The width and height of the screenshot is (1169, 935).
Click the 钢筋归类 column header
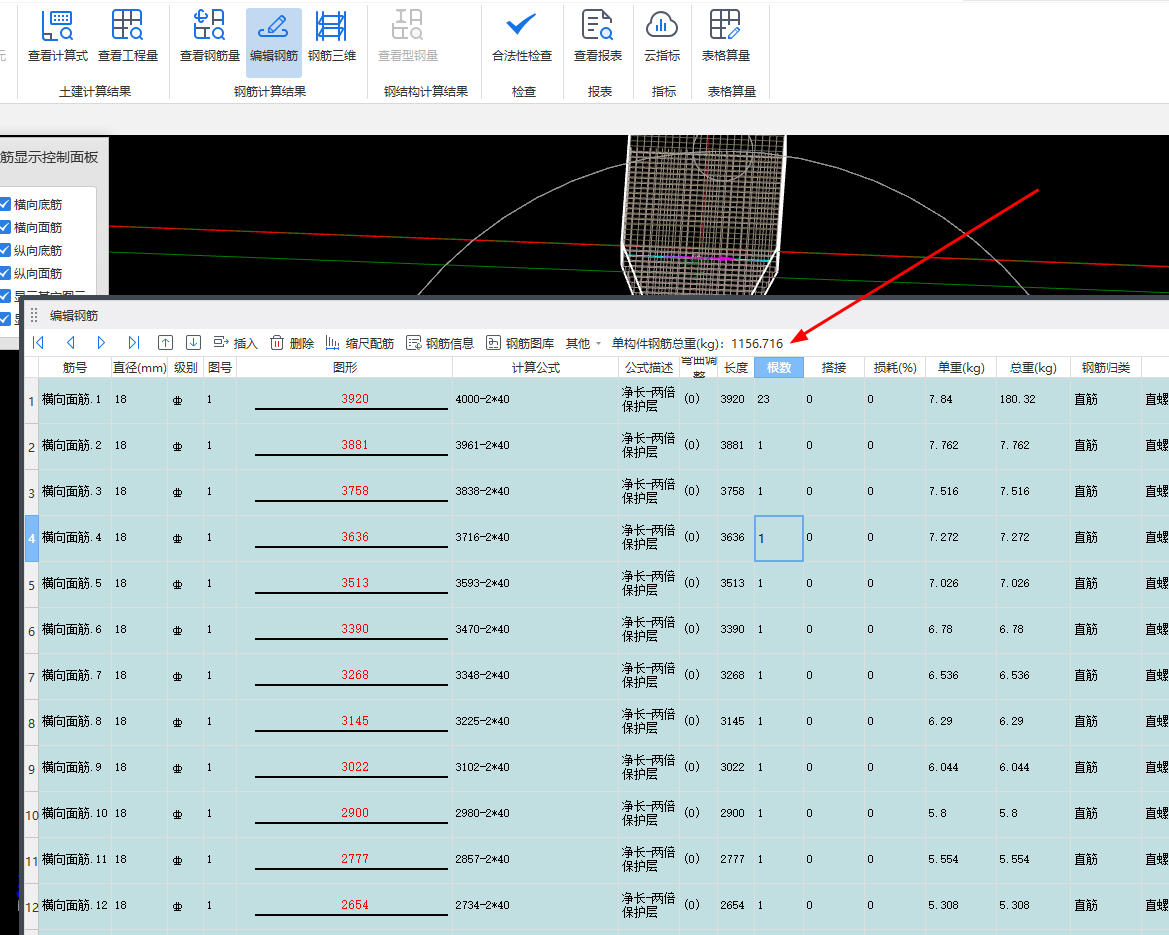[1106, 368]
